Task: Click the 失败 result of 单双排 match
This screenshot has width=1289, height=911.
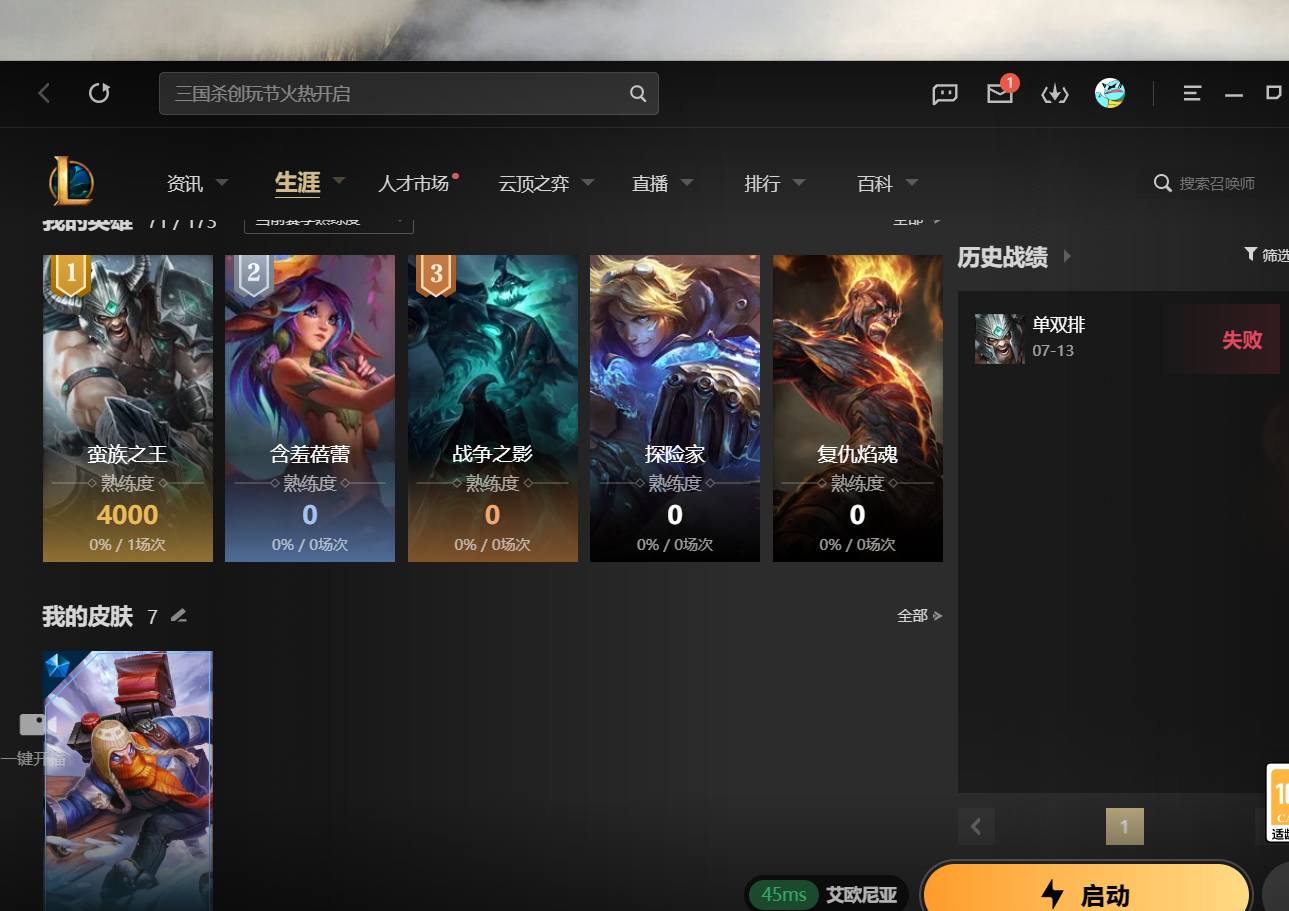Action: (1242, 340)
